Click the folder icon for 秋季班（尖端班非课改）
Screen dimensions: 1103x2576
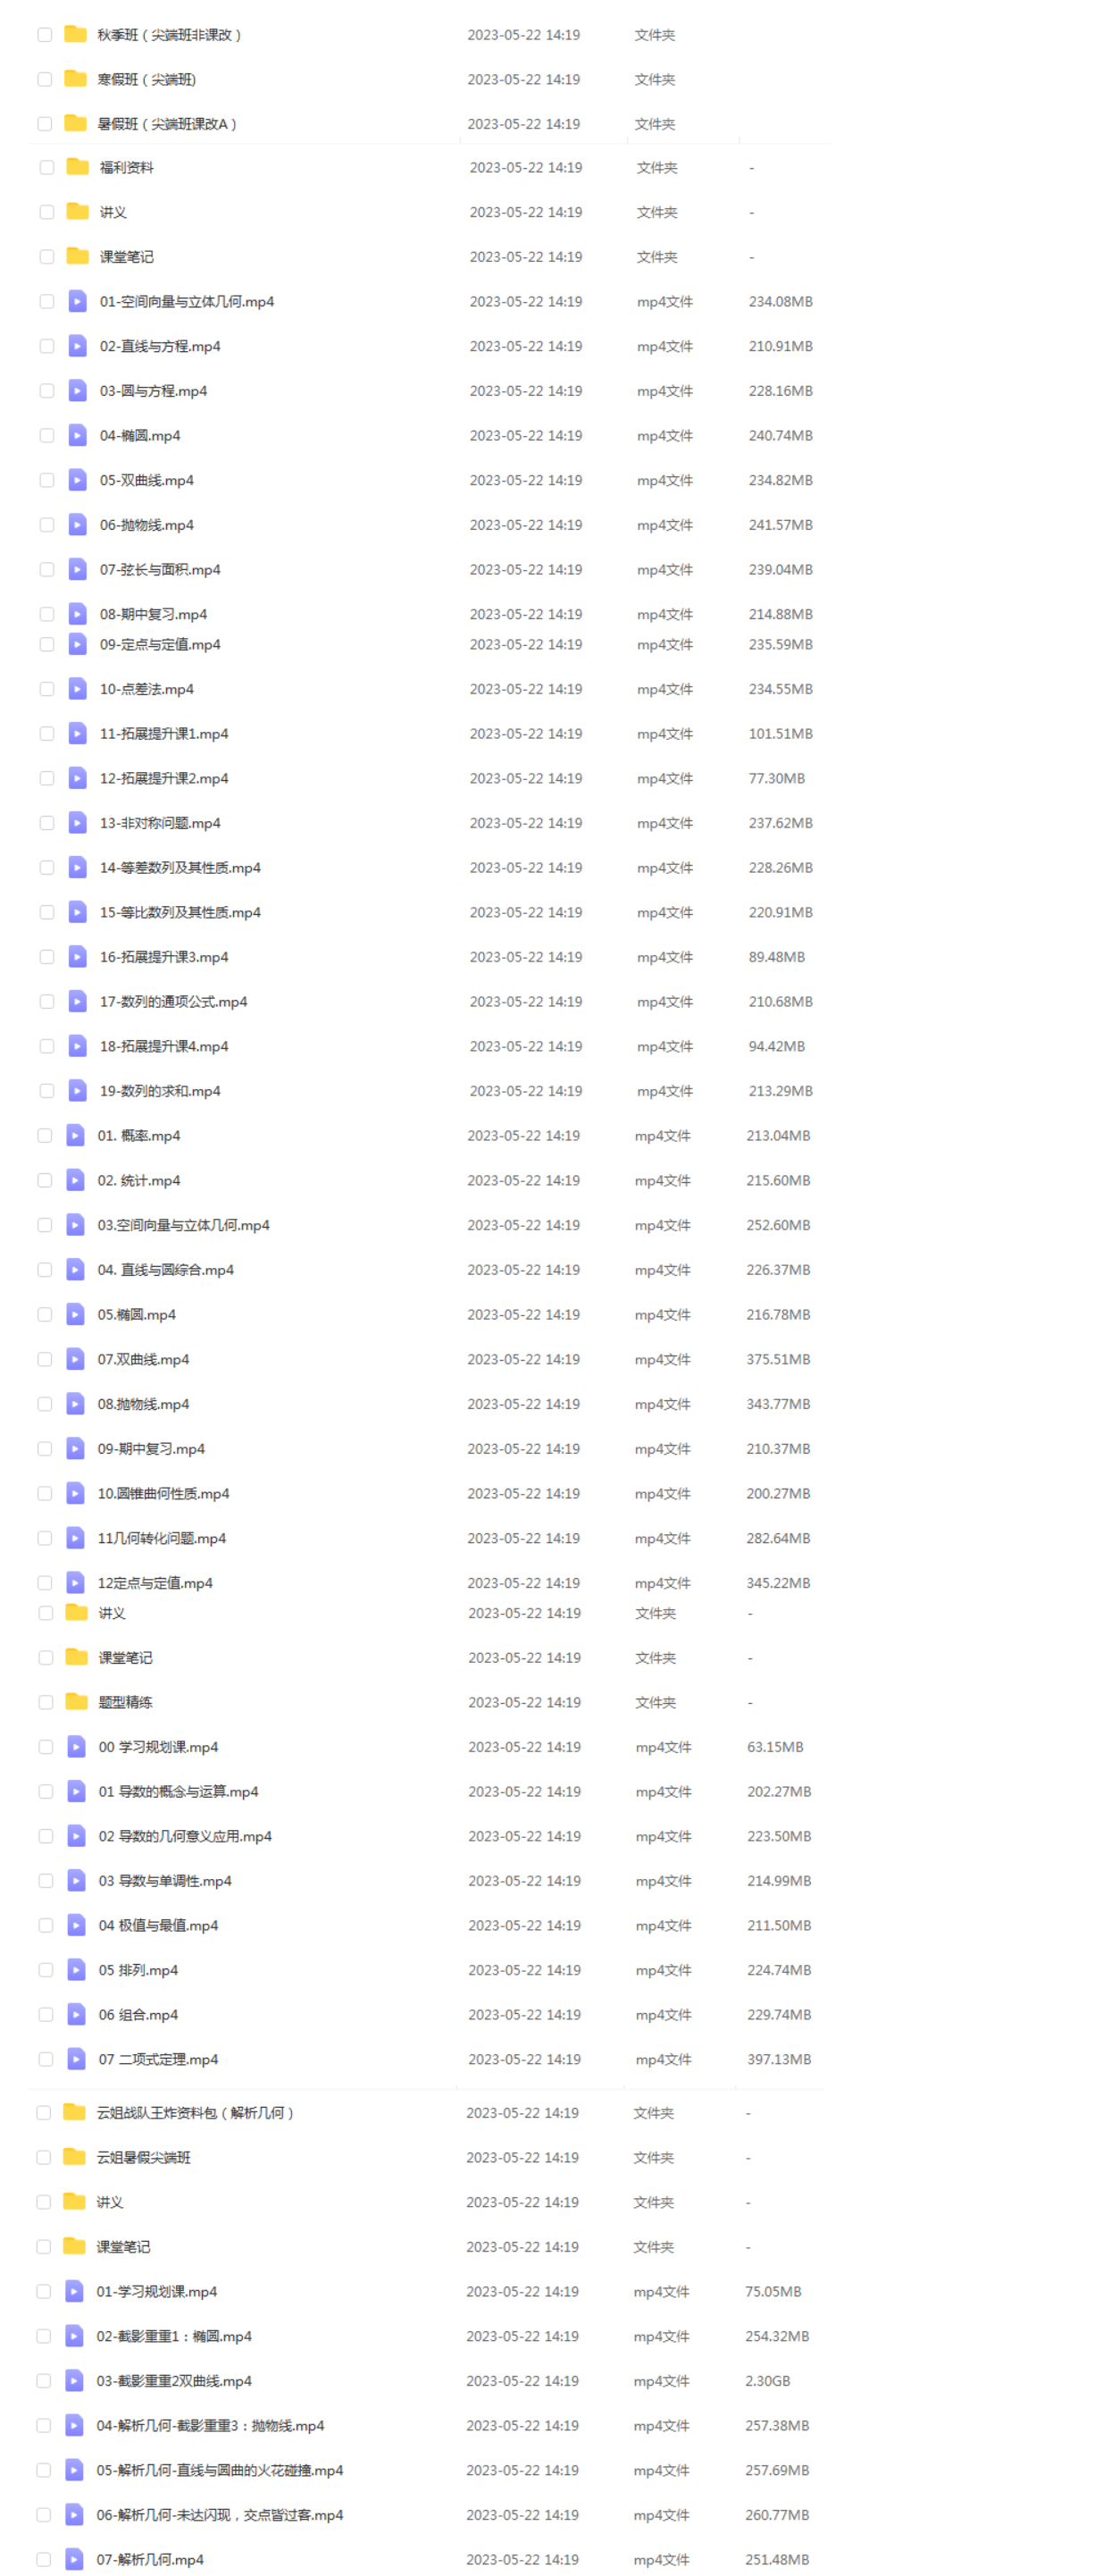pyautogui.click(x=76, y=34)
